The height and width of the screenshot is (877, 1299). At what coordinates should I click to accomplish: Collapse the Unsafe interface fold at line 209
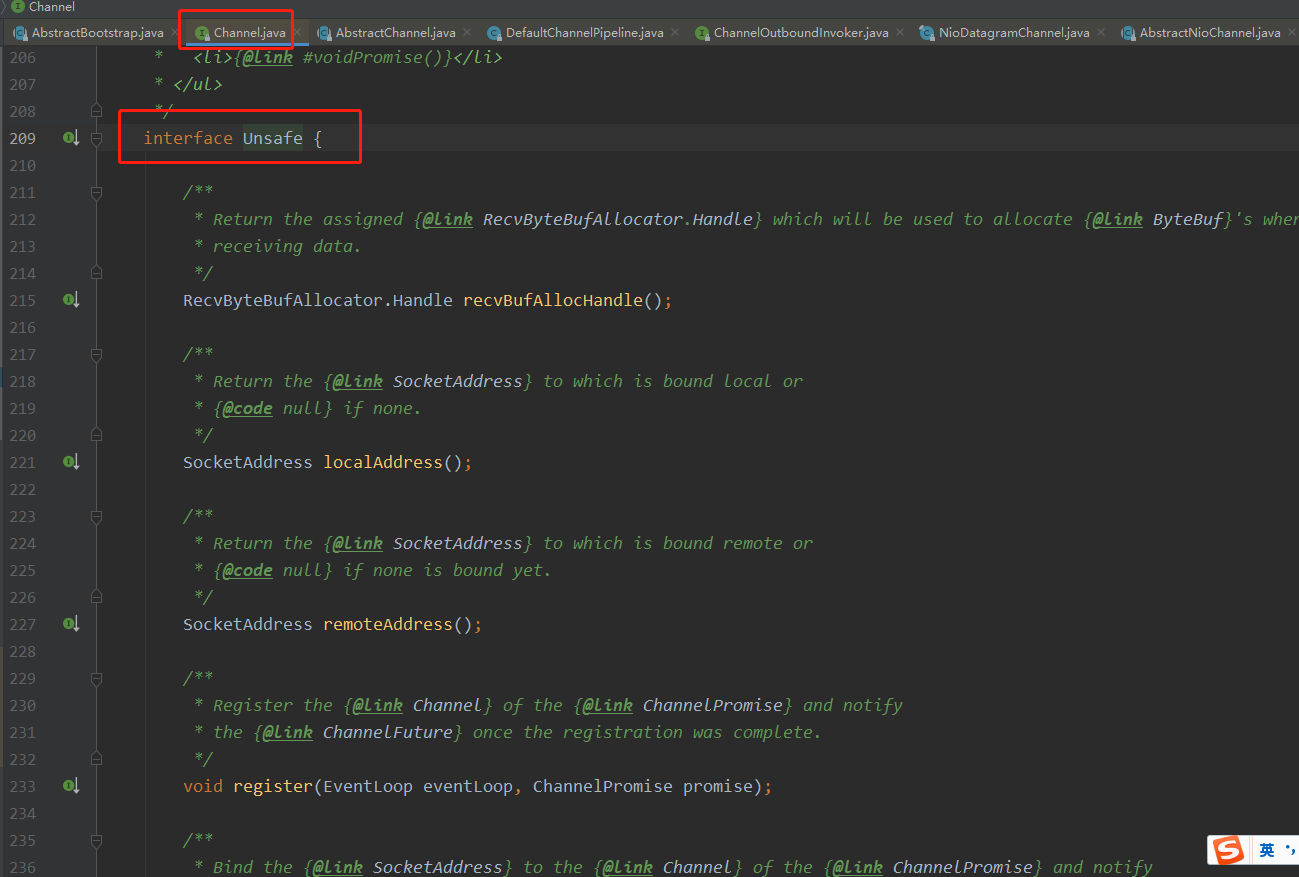click(97, 138)
